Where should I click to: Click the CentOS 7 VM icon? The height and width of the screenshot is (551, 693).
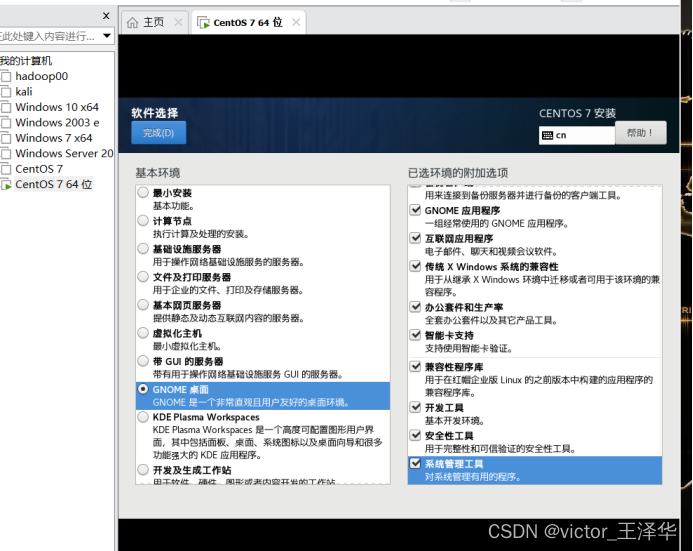point(6,170)
